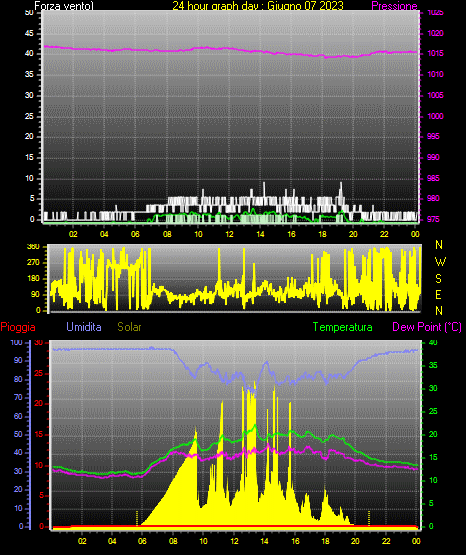Click the Dew Point (°C) legend label
The width and height of the screenshot is (466, 555).
[x=427, y=327]
